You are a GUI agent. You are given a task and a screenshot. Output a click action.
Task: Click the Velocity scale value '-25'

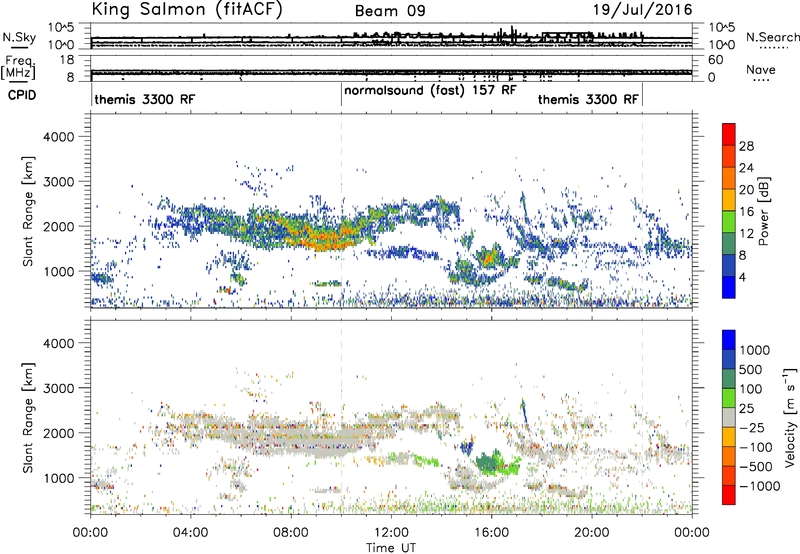pyautogui.click(x=752, y=427)
